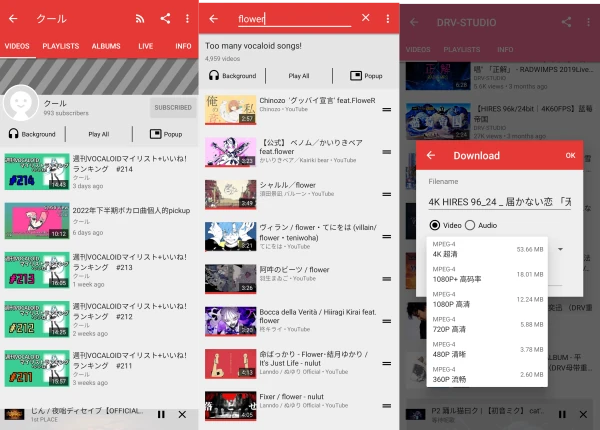Choose MPEG-4 720P 高清 quality
The image size is (600, 430).
tap(487, 324)
